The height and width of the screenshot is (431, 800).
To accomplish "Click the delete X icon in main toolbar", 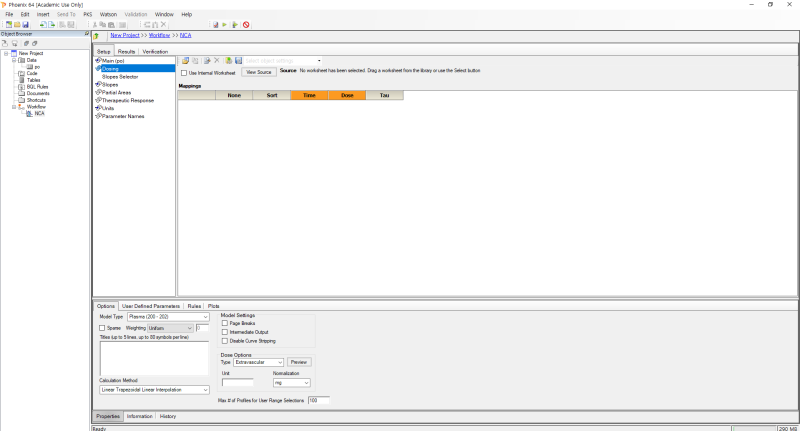I will point(163,24).
